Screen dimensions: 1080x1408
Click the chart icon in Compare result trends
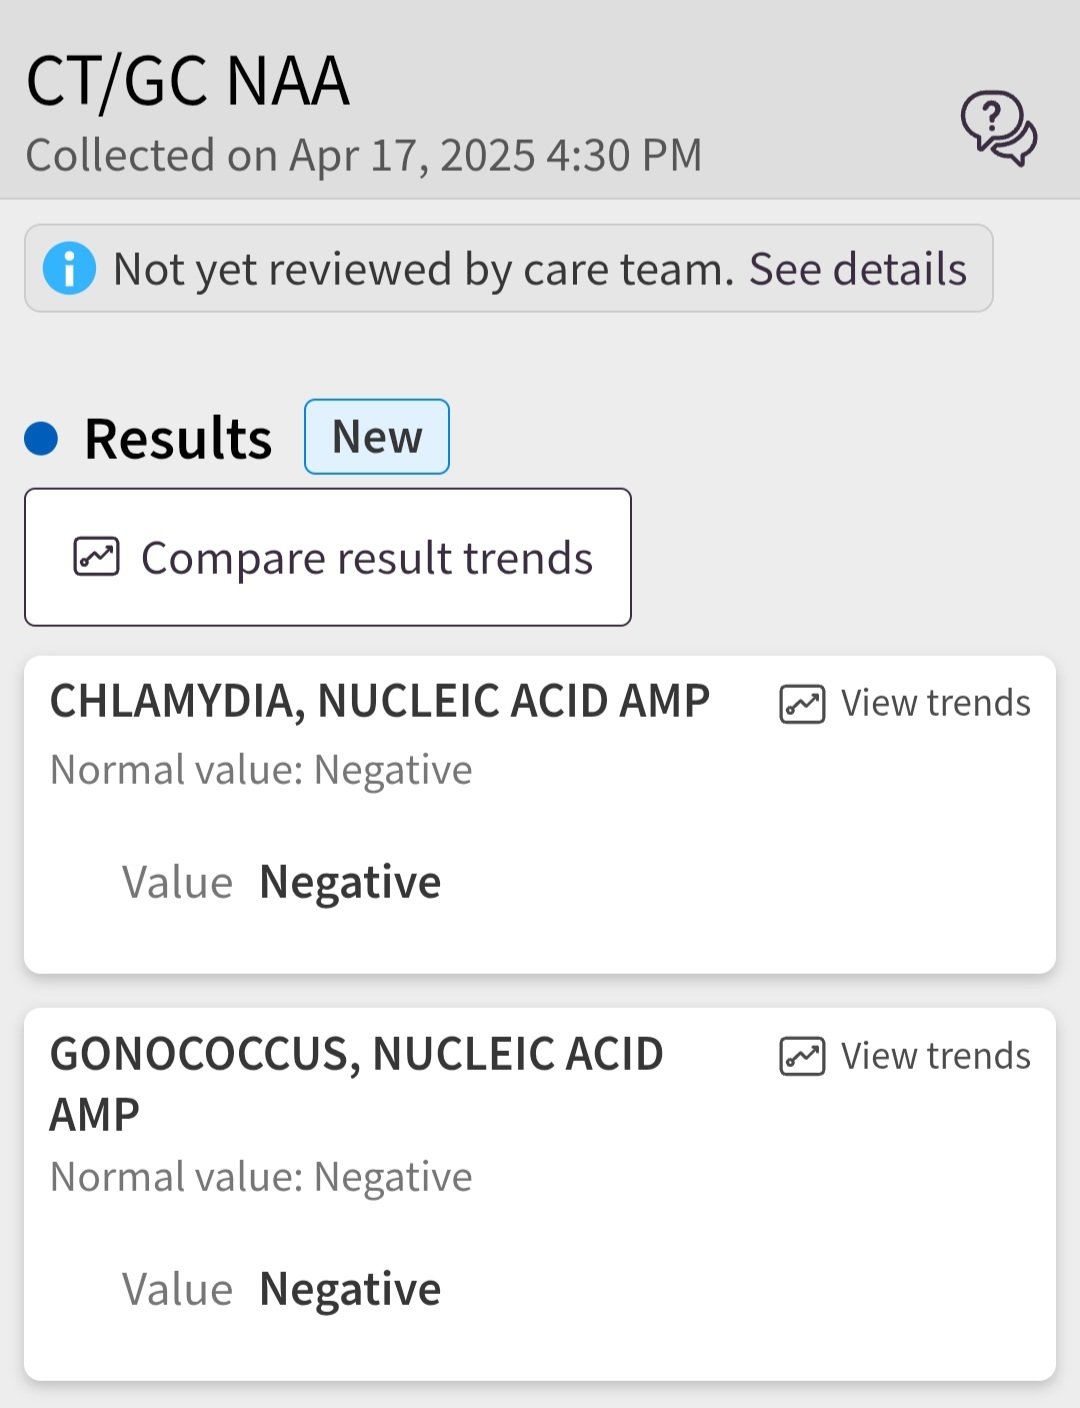pyautogui.click(x=97, y=557)
